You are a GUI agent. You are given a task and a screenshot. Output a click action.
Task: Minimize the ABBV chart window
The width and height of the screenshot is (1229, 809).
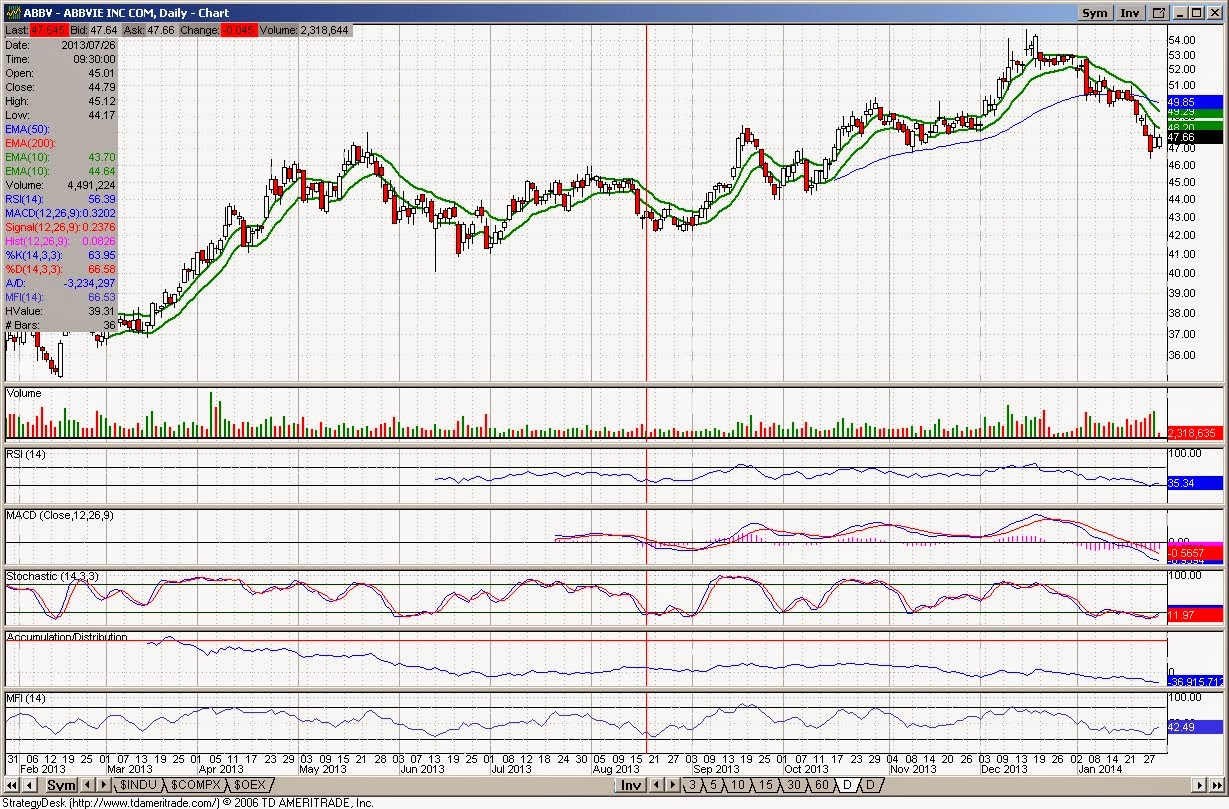tap(1180, 13)
